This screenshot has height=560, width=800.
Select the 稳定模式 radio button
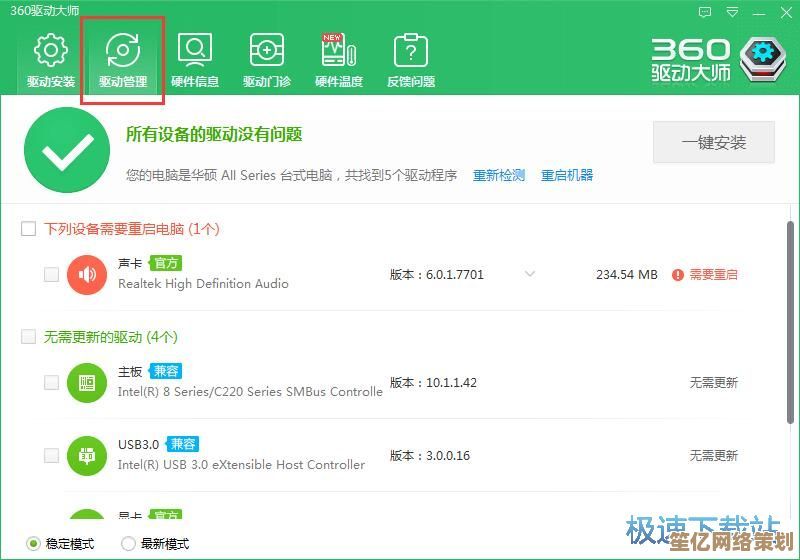[x=33, y=544]
